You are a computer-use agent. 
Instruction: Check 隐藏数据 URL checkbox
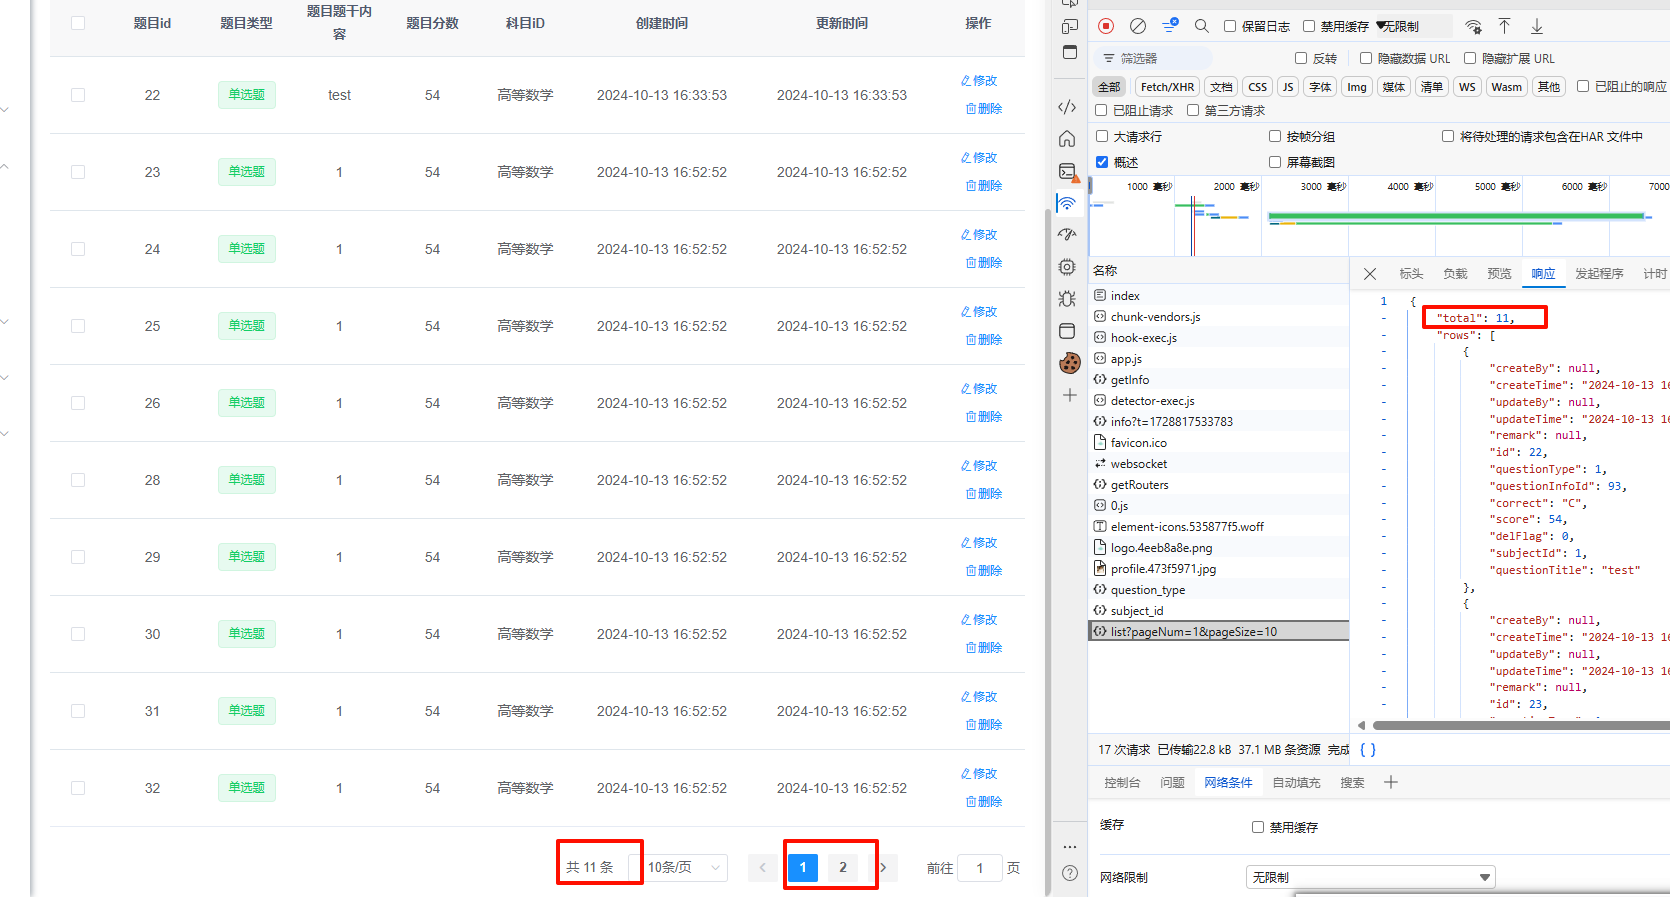coord(1366,58)
